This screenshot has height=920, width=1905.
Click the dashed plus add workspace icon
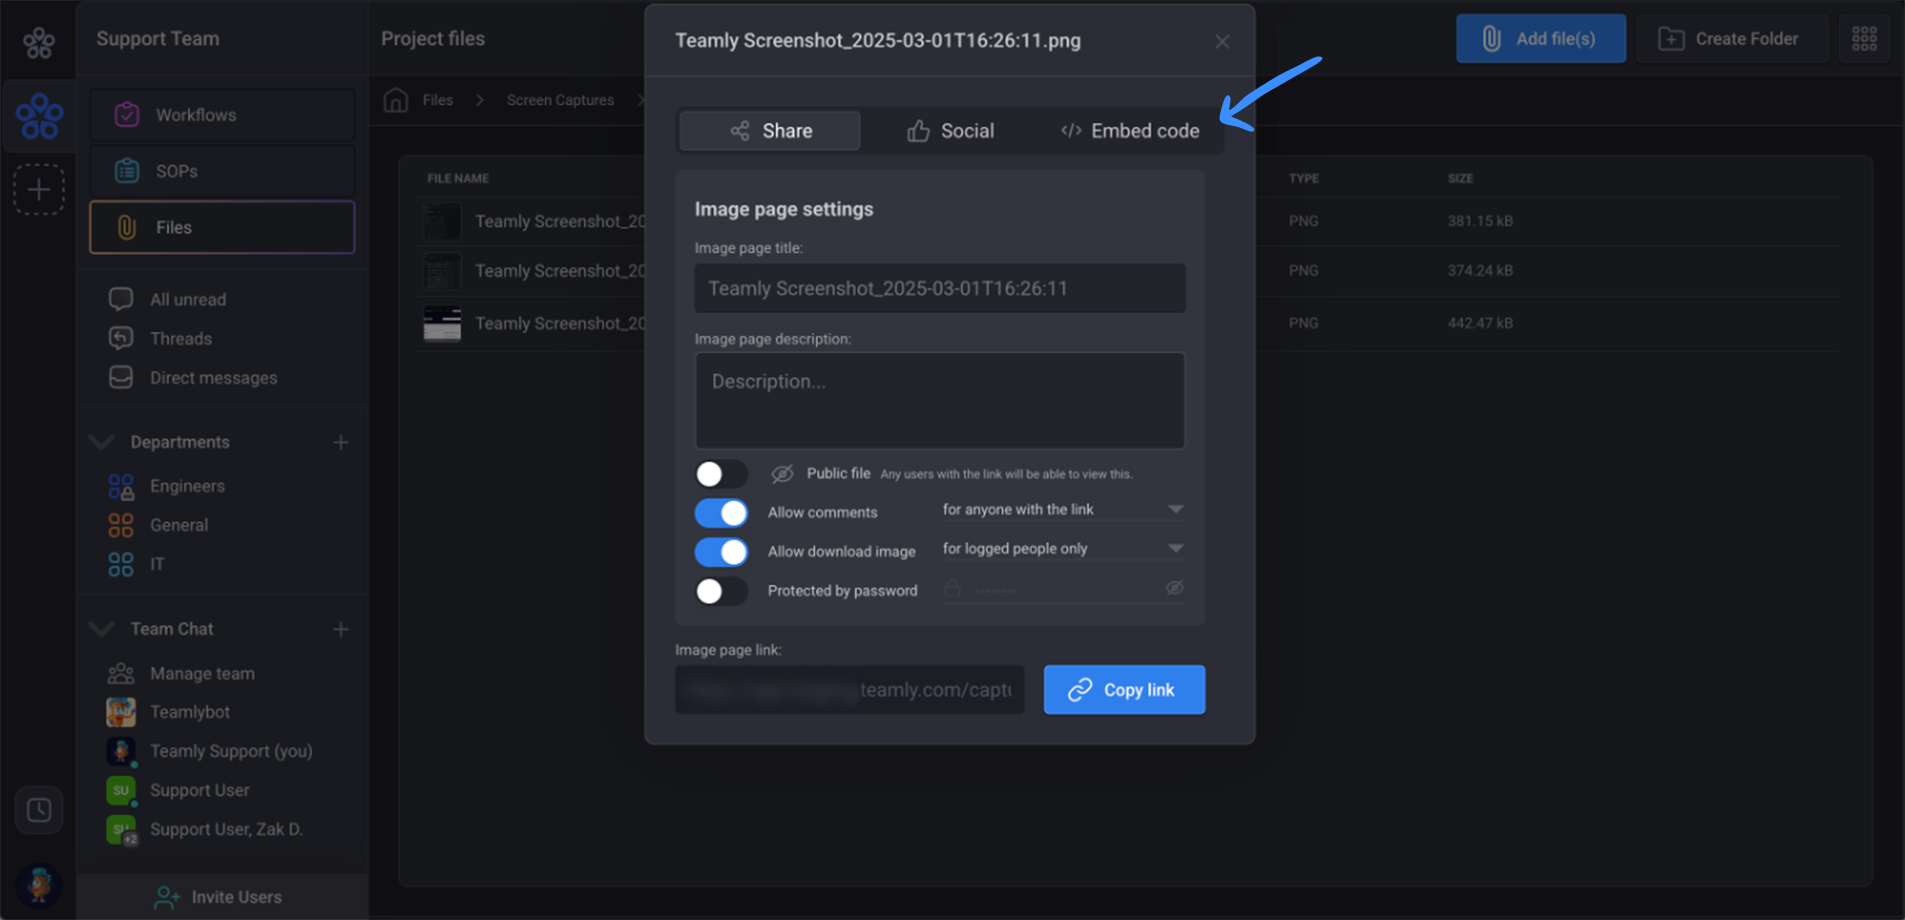(x=39, y=189)
